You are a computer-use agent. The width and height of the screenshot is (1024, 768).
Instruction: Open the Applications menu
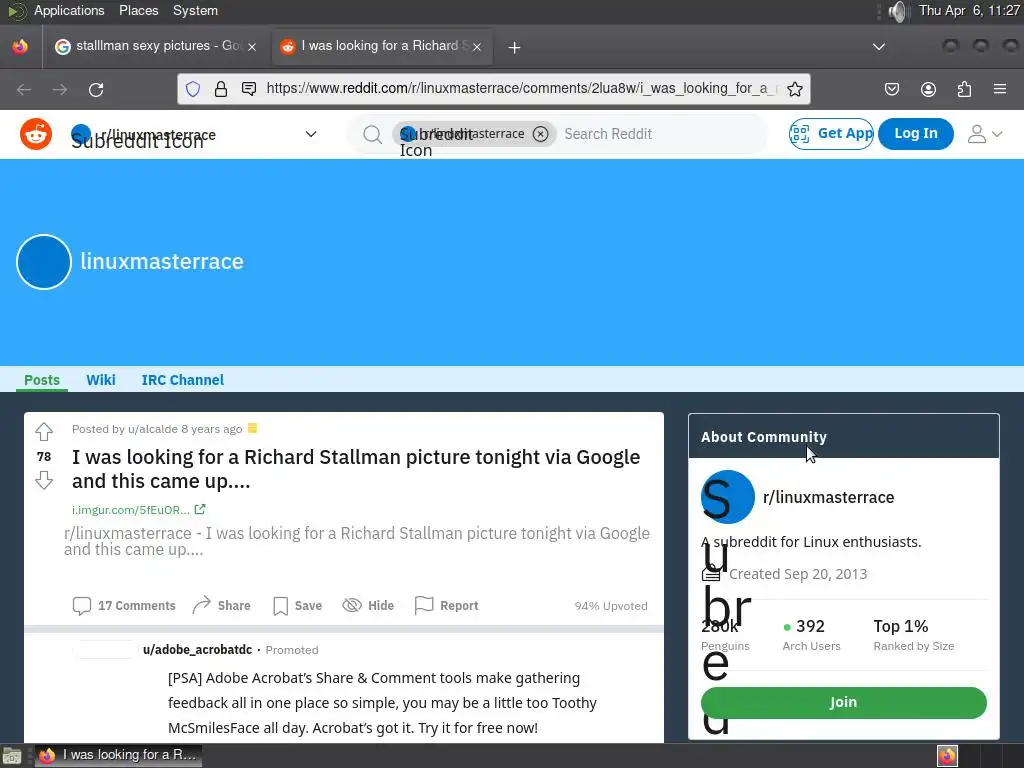[69, 10]
